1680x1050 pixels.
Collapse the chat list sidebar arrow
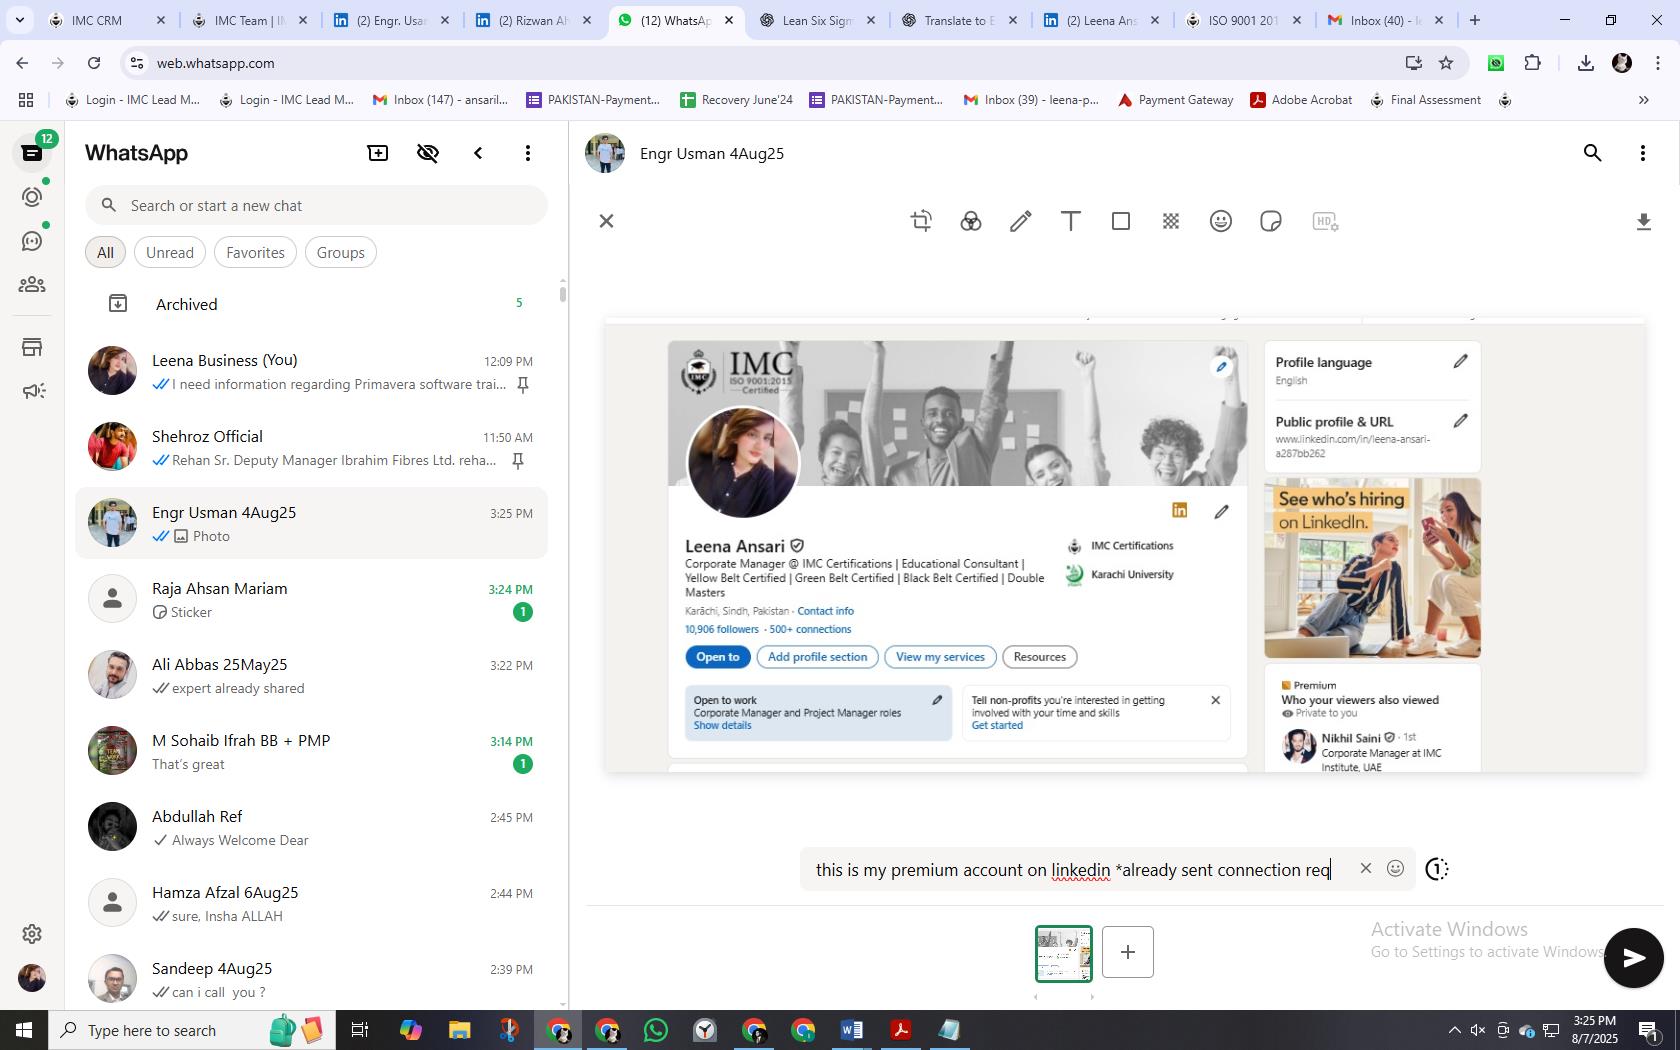point(478,153)
